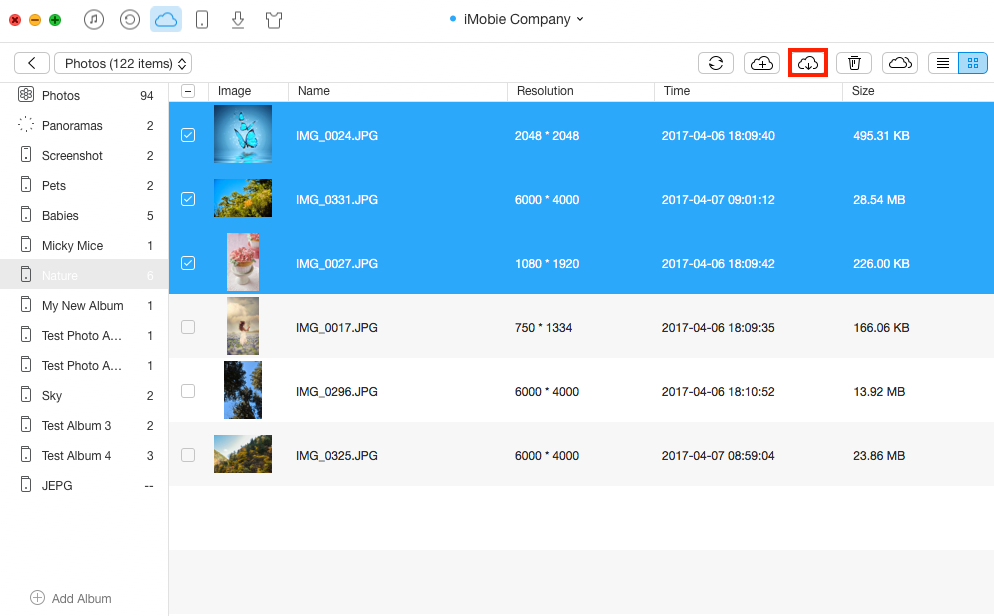Select the Babies album
The height and width of the screenshot is (616, 994).
pyautogui.click(x=84, y=215)
